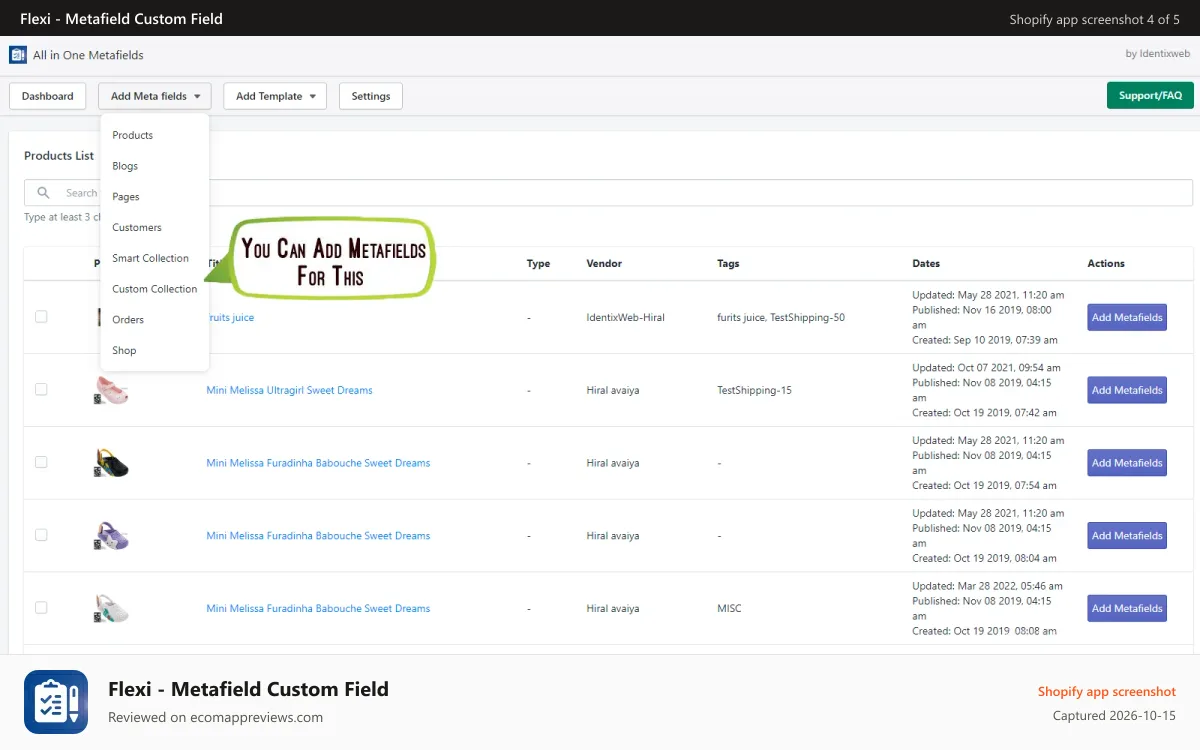Viewport: 1200px width, 750px height.
Task: Click the furits juice, TestShipping-50 tags
Action: click(x=781, y=317)
